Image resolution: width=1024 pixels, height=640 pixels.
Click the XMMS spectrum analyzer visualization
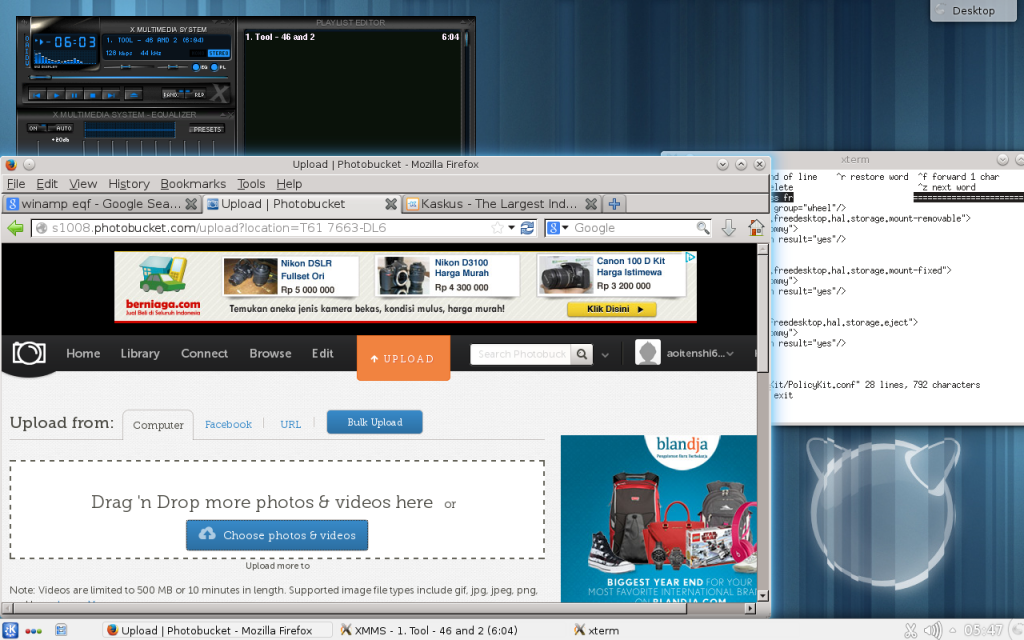(x=65, y=57)
